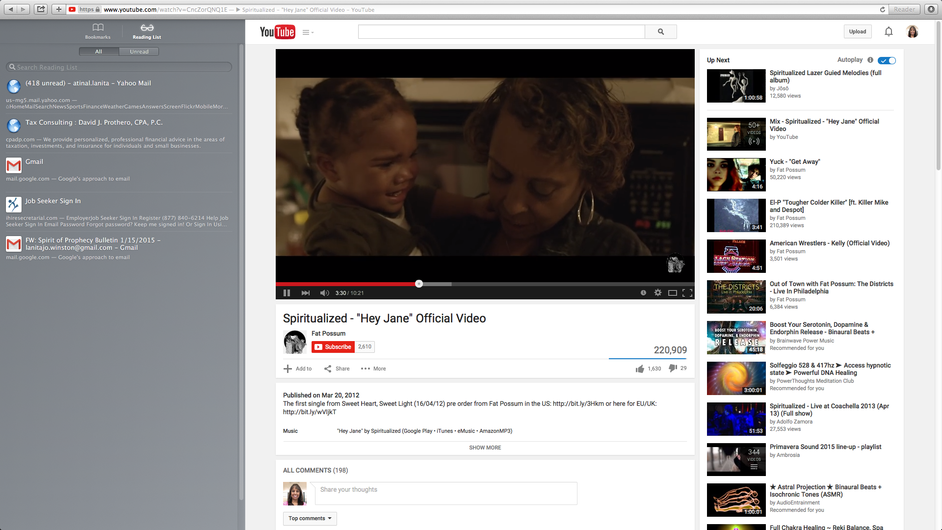Viewport: 942px width, 530px height.
Task: Open the video info annotations icon
Action: (x=643, y=293)
